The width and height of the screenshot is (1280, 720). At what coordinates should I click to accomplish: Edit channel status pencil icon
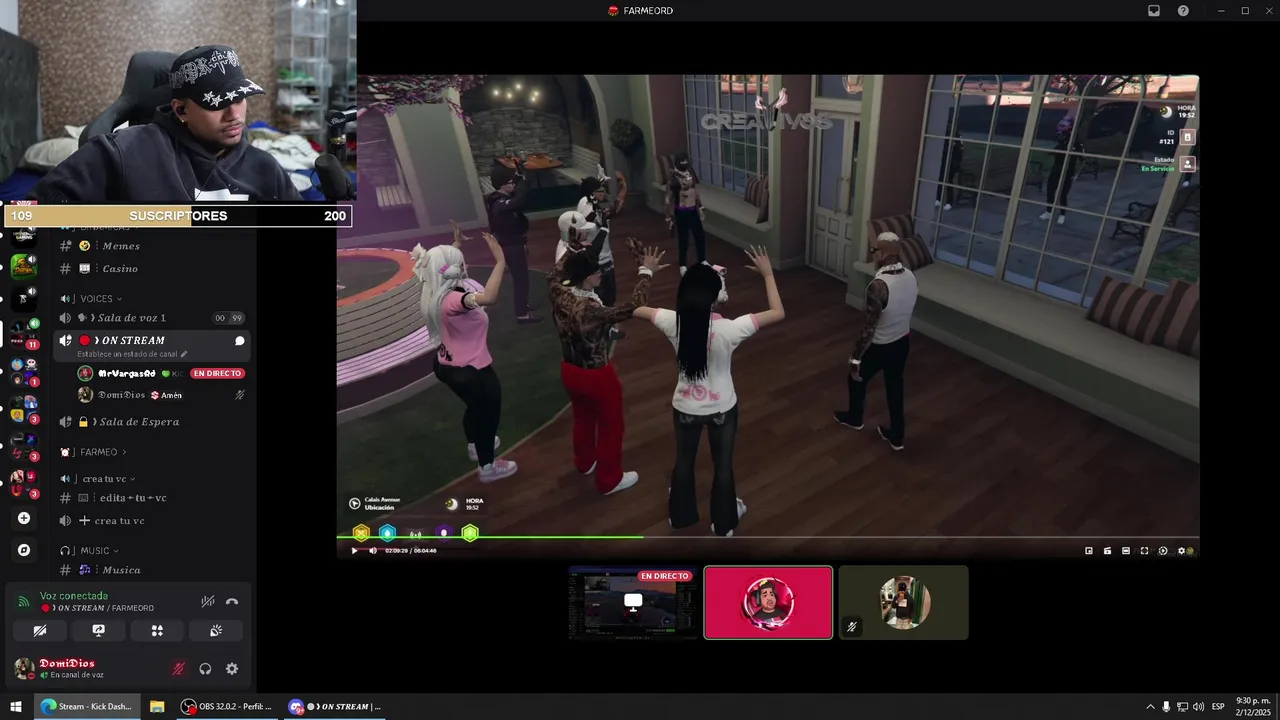pos(184,354)
